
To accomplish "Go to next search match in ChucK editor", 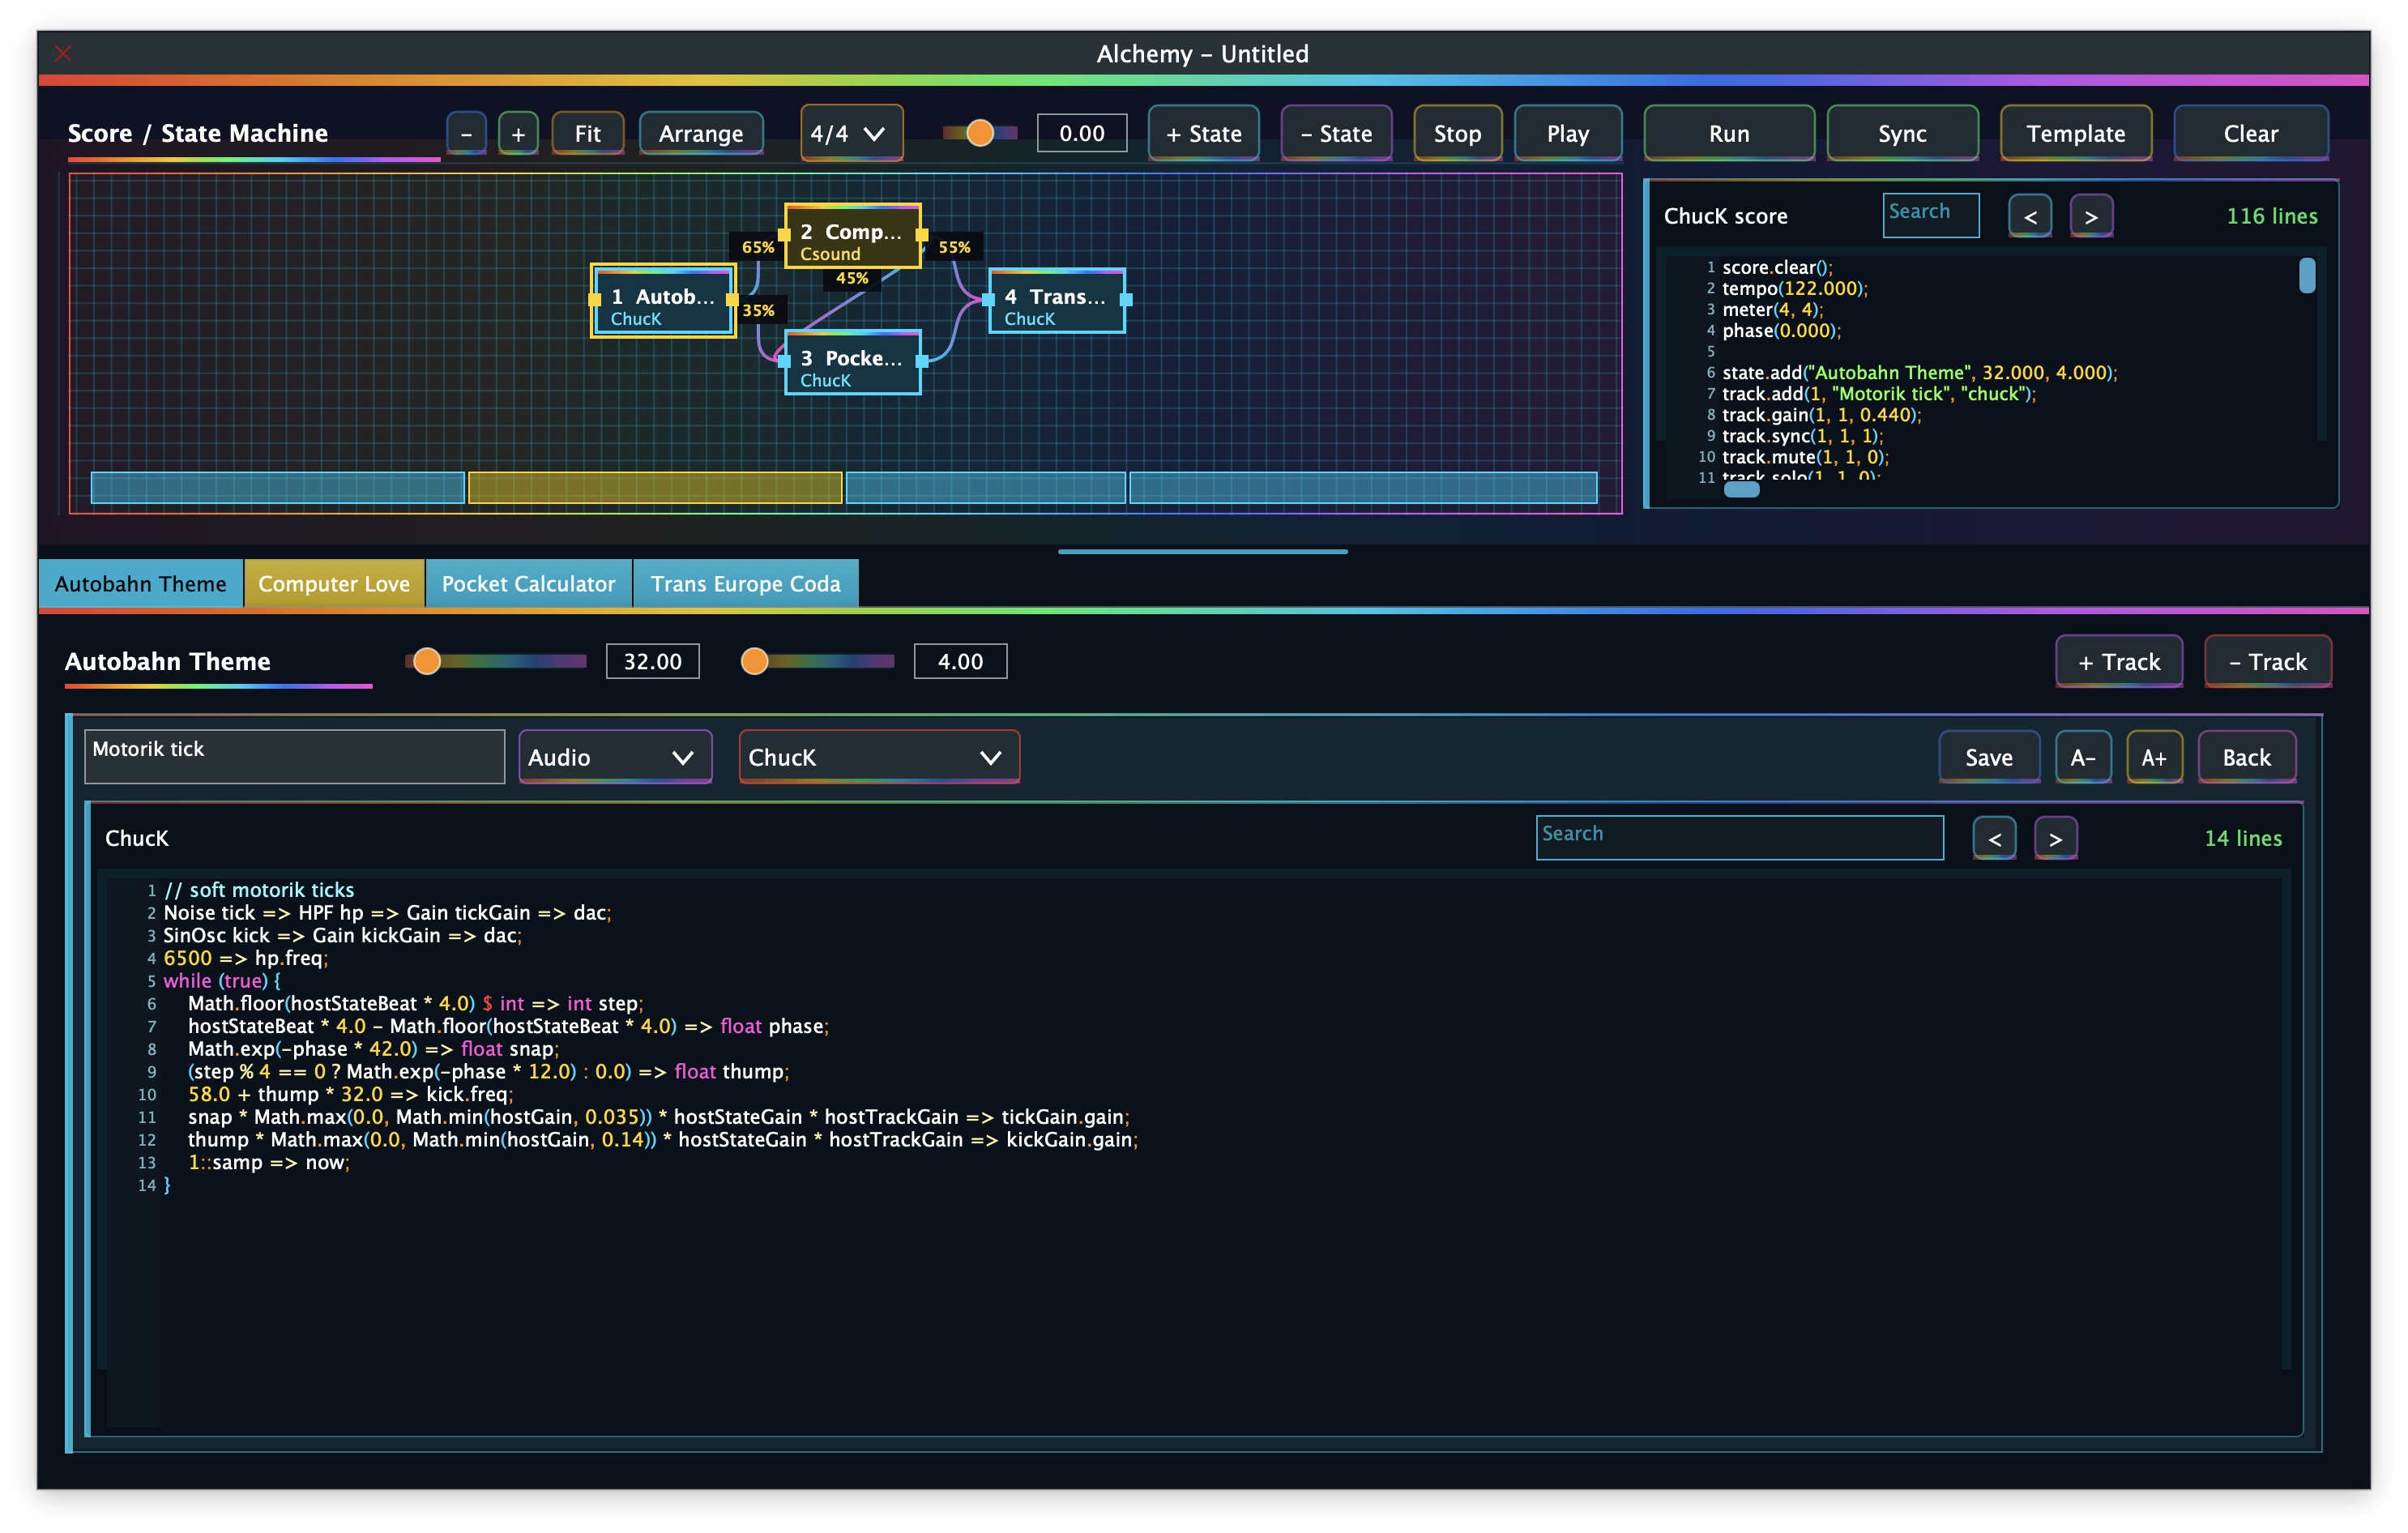I will click(2055, 838).
